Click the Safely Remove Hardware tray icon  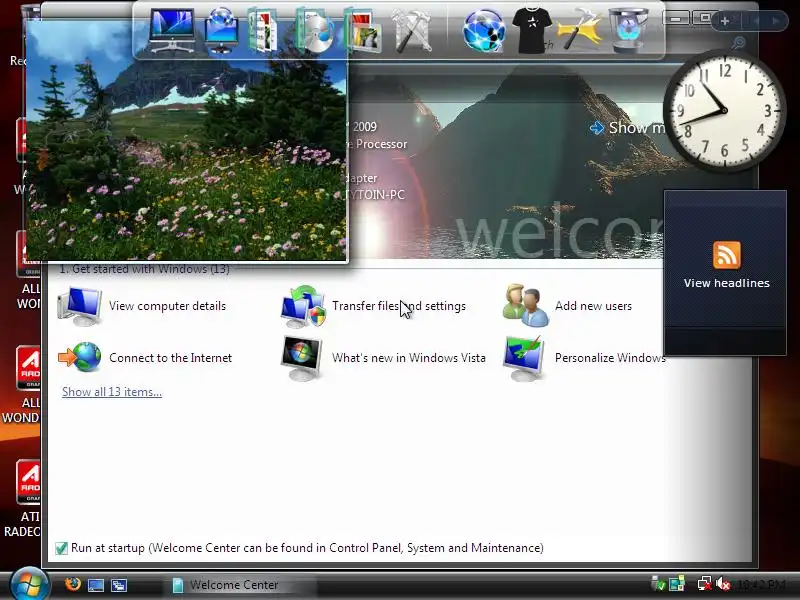(658, 583)
